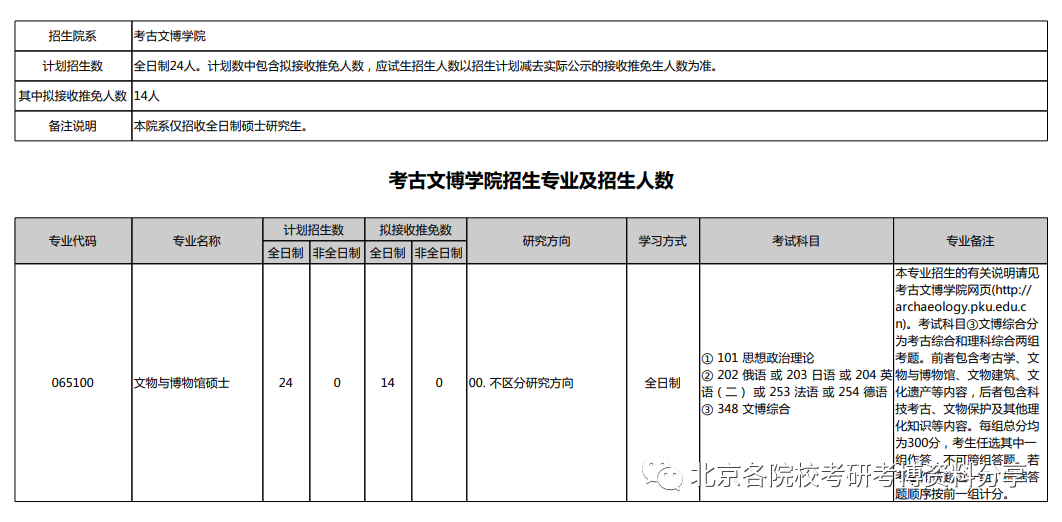Select the 考古文博学院 value in the top table

pyautogui.click(x=170, y=36)
